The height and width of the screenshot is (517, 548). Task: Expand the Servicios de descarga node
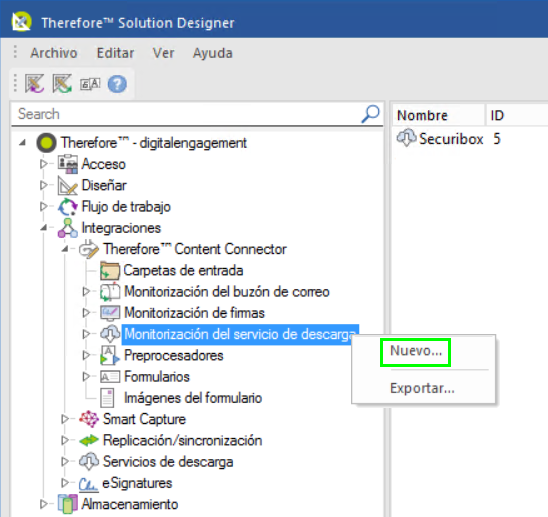(65, 461)
